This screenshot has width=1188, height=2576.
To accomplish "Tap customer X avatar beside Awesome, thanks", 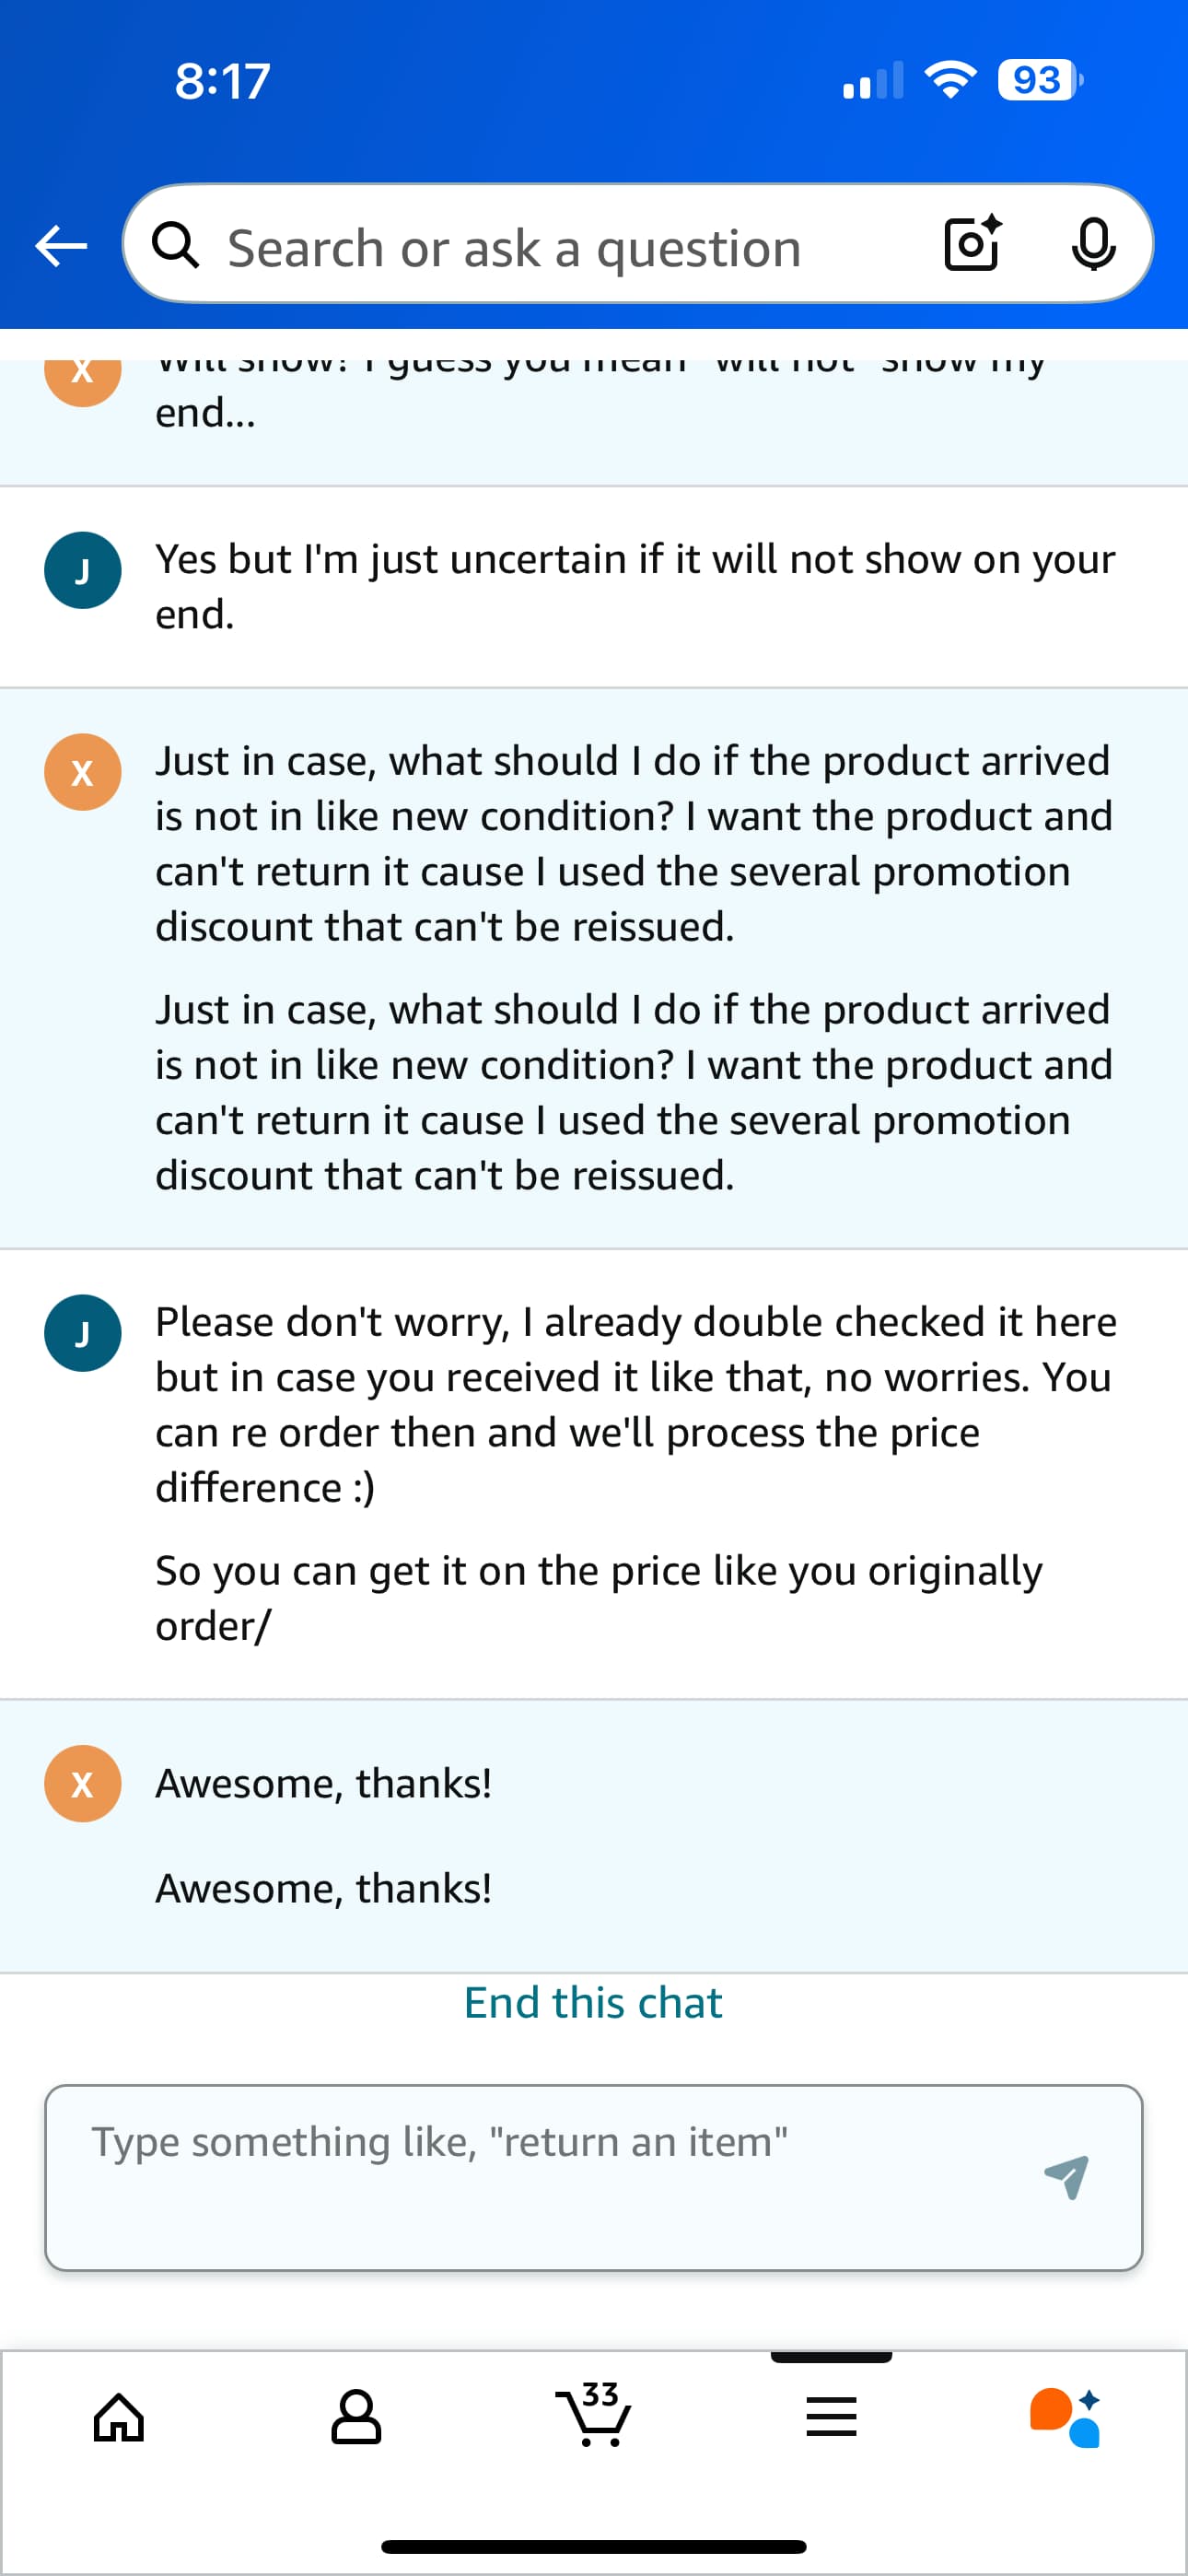I will pos(83,1783).
